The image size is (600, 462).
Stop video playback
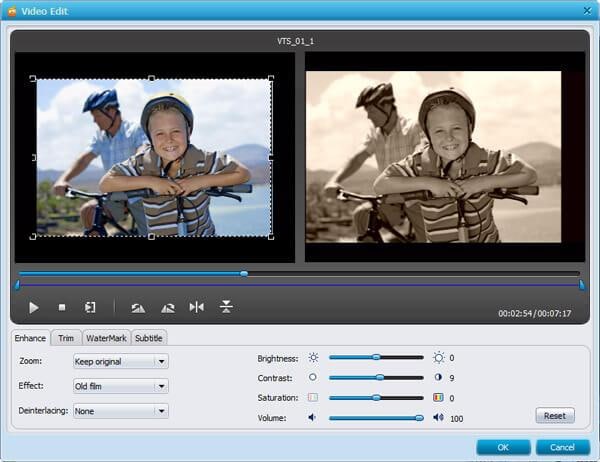(62, 307)
